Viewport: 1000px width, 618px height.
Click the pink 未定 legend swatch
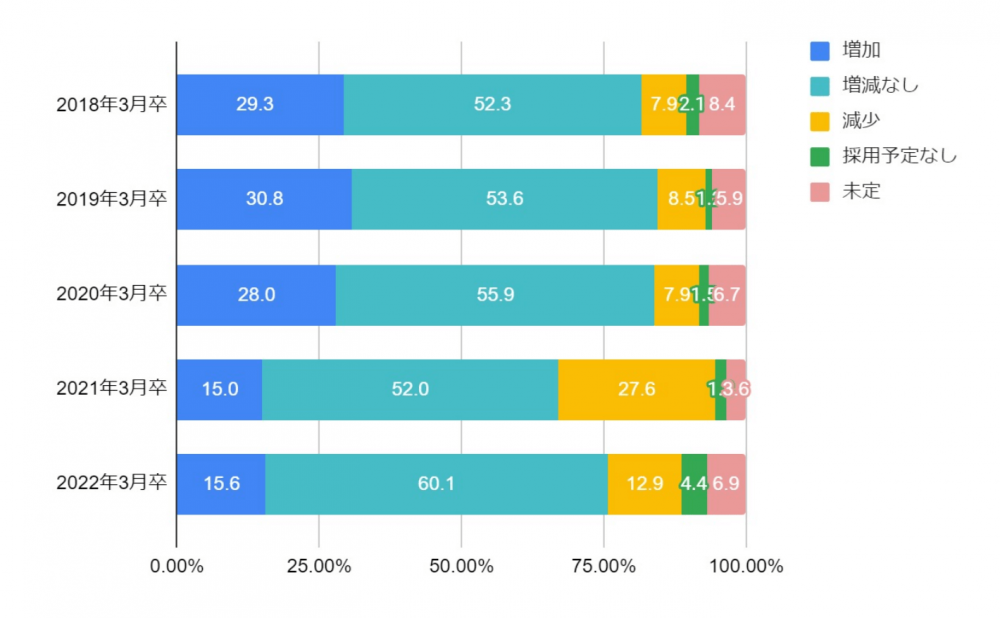pos(820,191)
